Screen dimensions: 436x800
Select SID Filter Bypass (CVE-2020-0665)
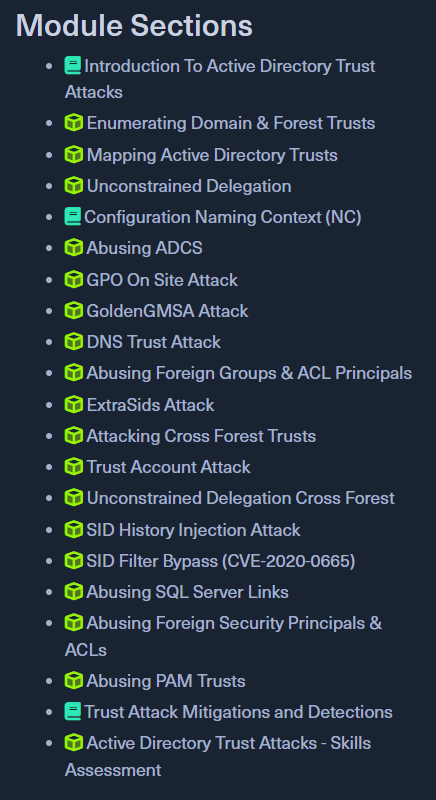point(221,561)
